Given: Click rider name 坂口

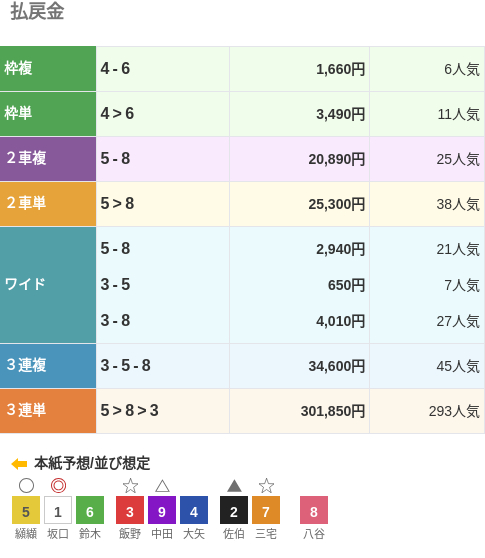Looking at the screenshot, I should coord(58,534).
